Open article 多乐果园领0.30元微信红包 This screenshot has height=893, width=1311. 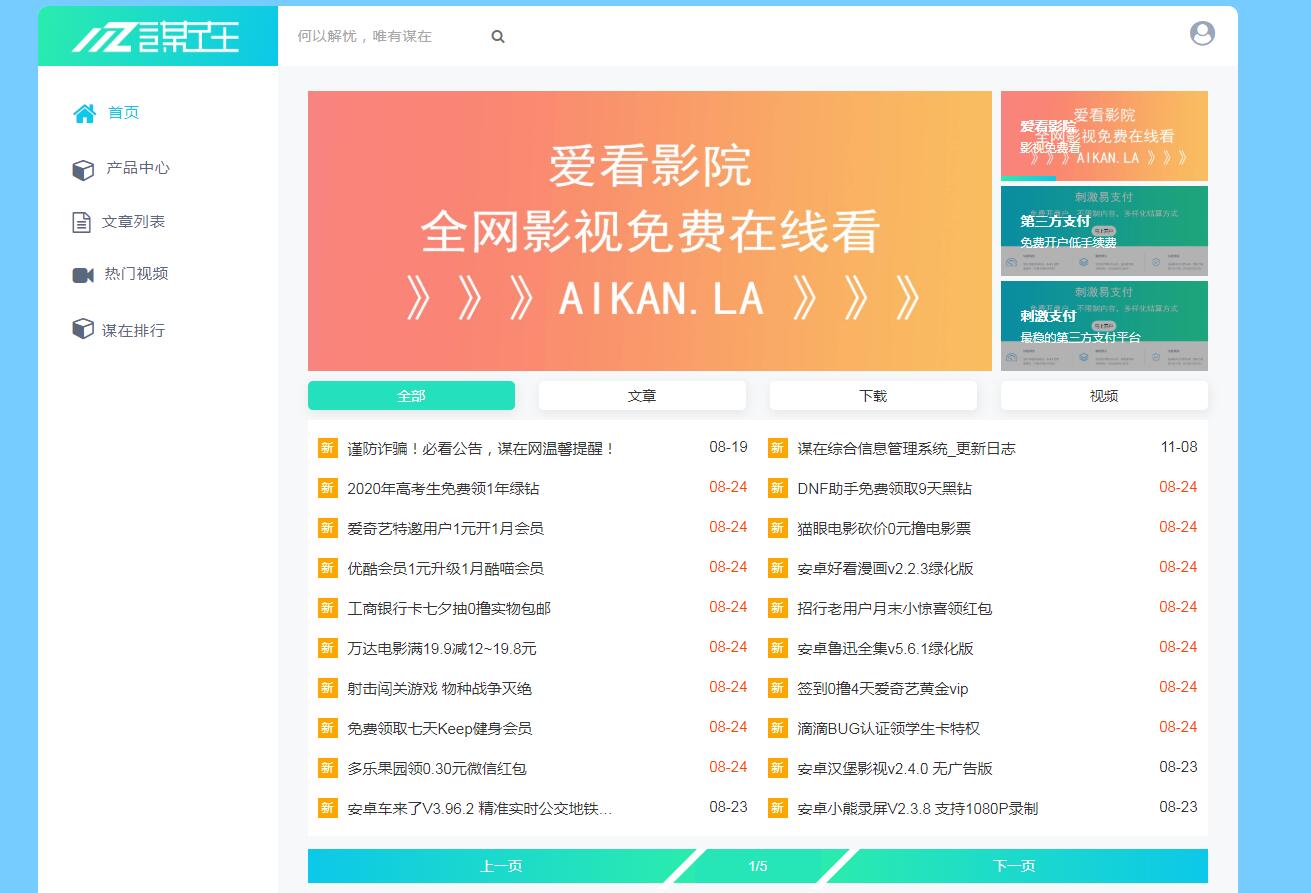coord(437,769)
